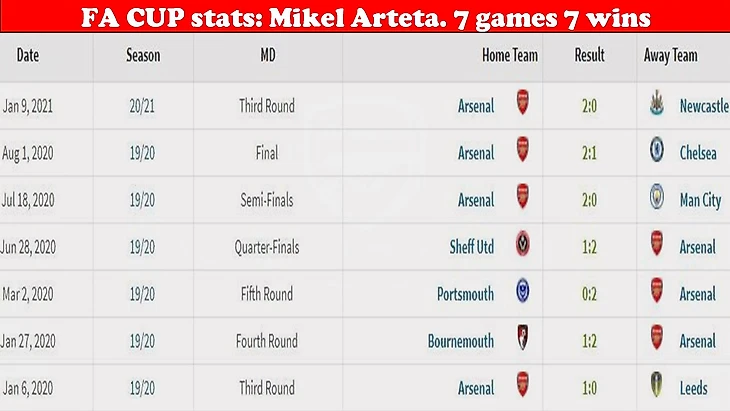Viewport: 730px width, 411px height.
Task: Open the 20/21 season link
Action: [x=142, y=106]
